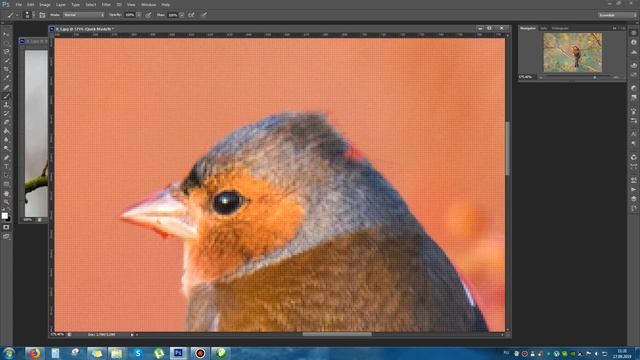The height and width of the screenshot is (360, 640).
Task: Select the Zoom tool in the toolbox
Action: (6, 202)
